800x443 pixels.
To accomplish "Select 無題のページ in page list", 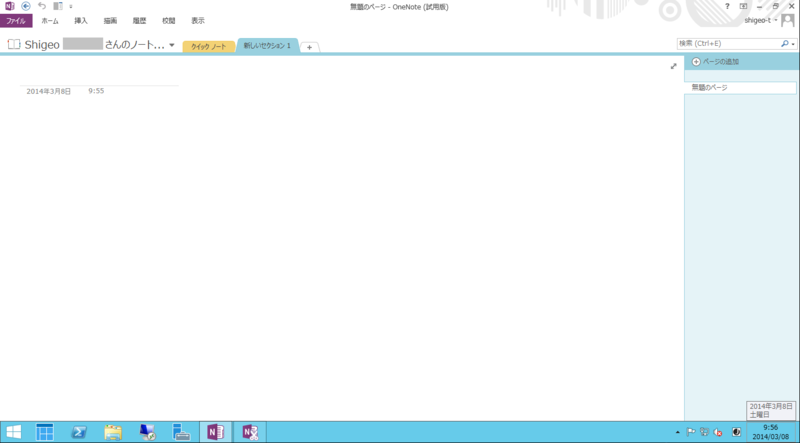I will click(x=740, y=88).
